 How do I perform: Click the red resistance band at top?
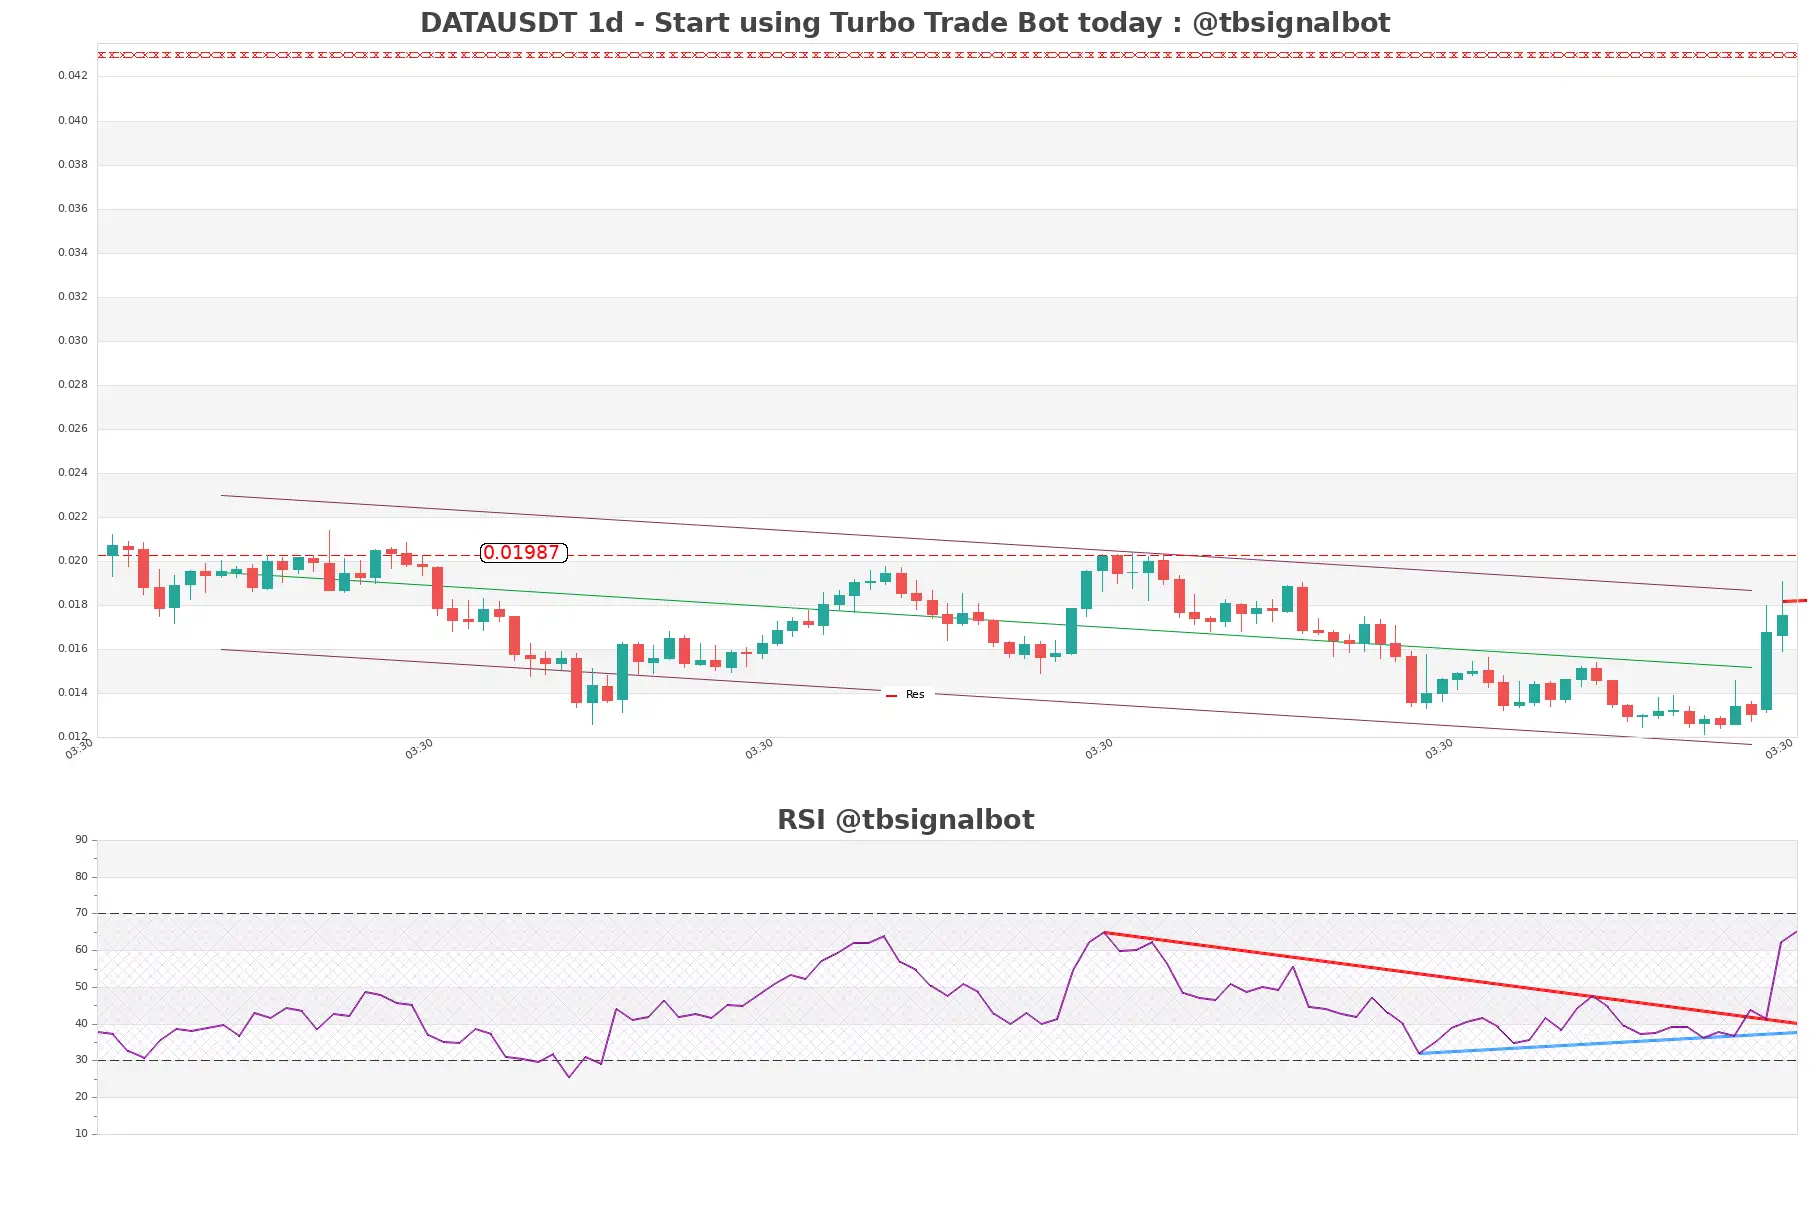point(947,55)
